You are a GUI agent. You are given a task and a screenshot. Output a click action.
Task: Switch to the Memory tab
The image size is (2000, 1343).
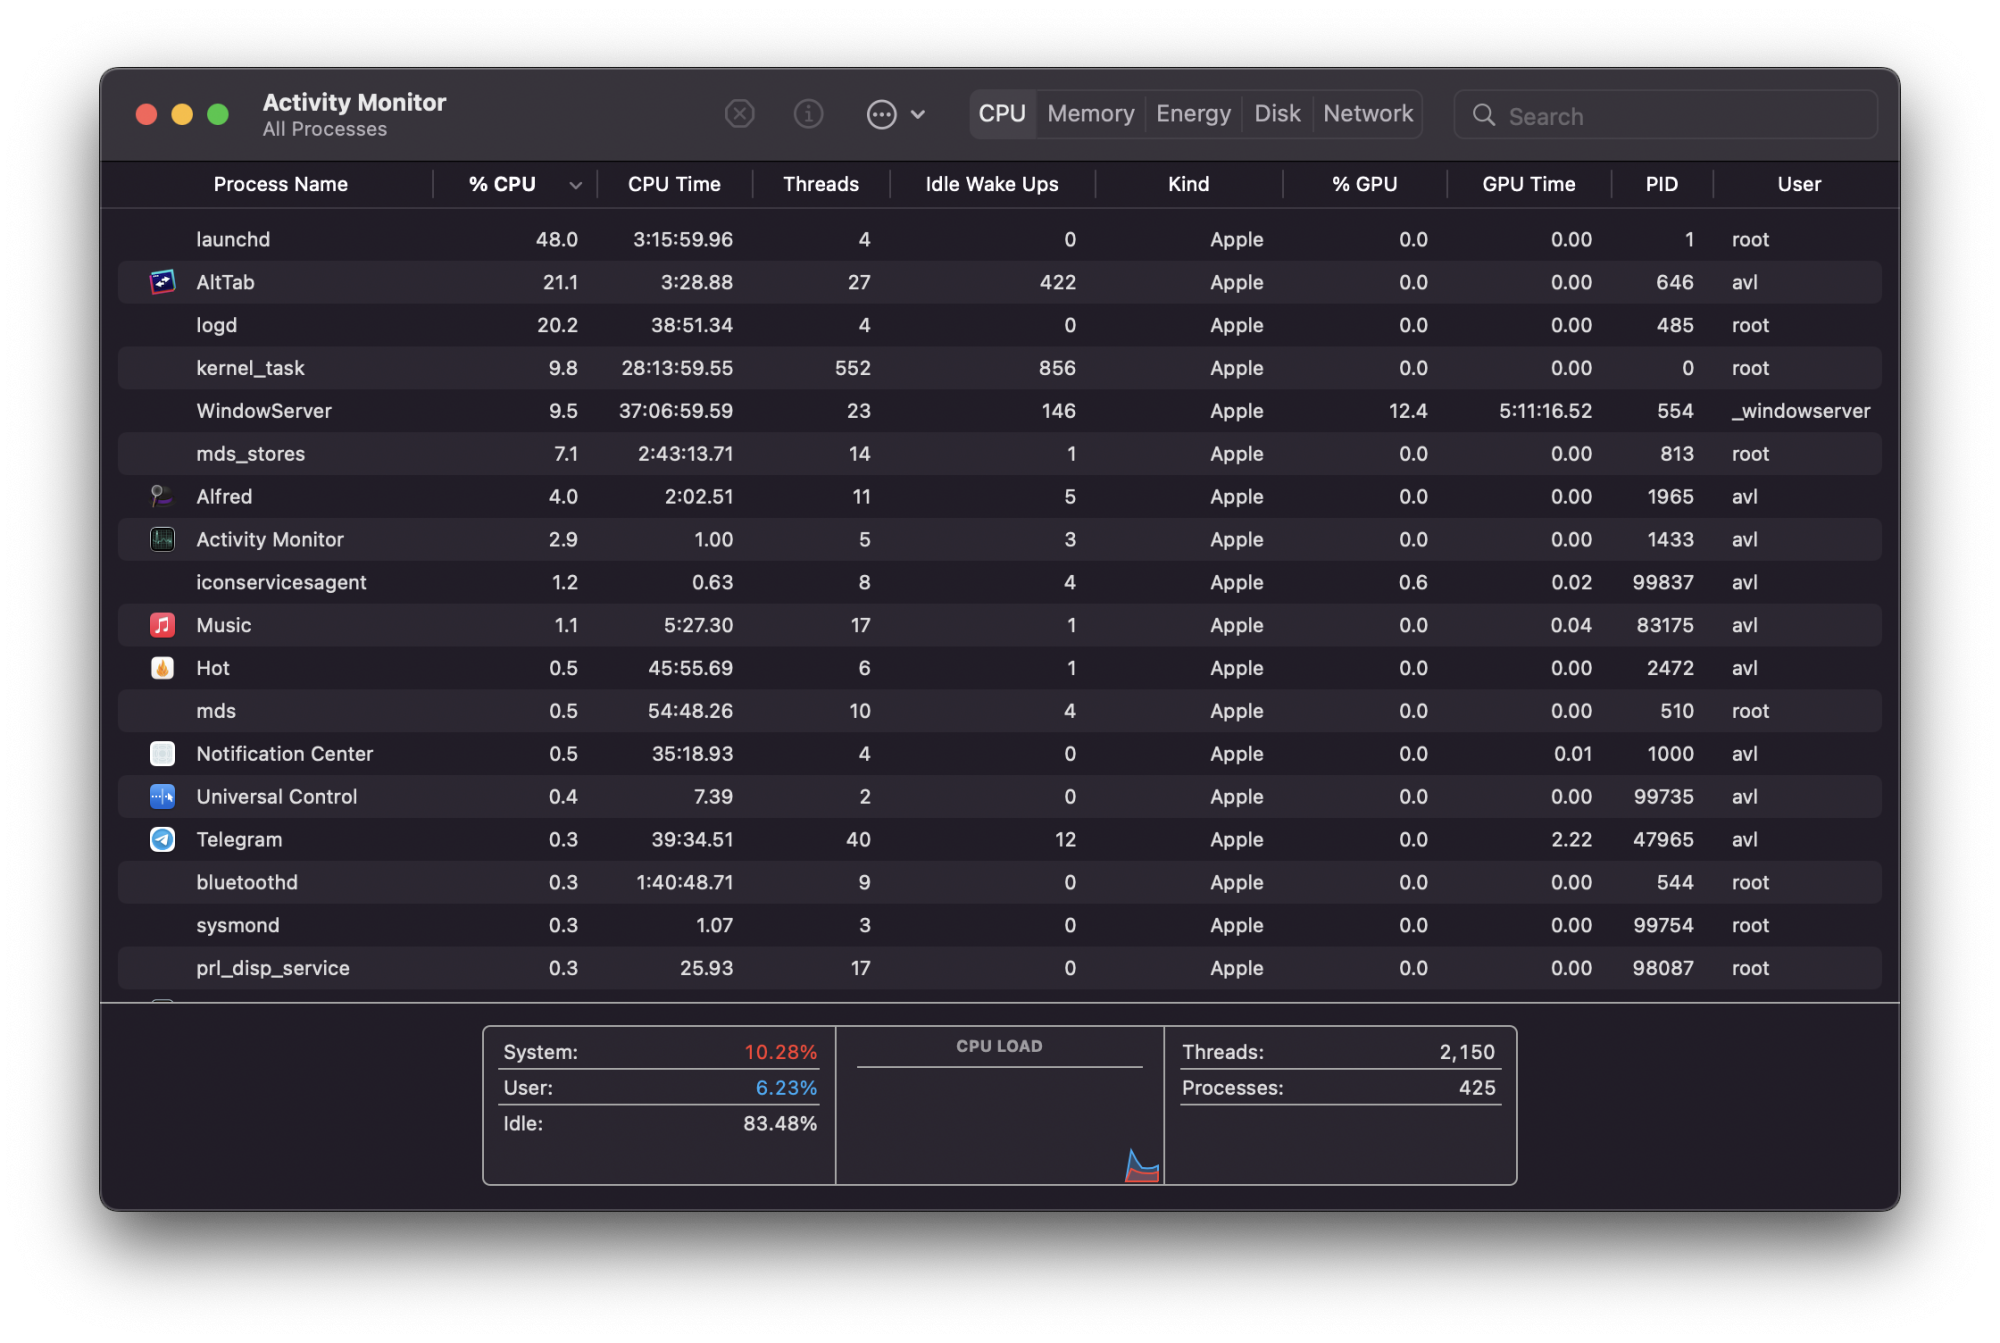coord(1090,114)
